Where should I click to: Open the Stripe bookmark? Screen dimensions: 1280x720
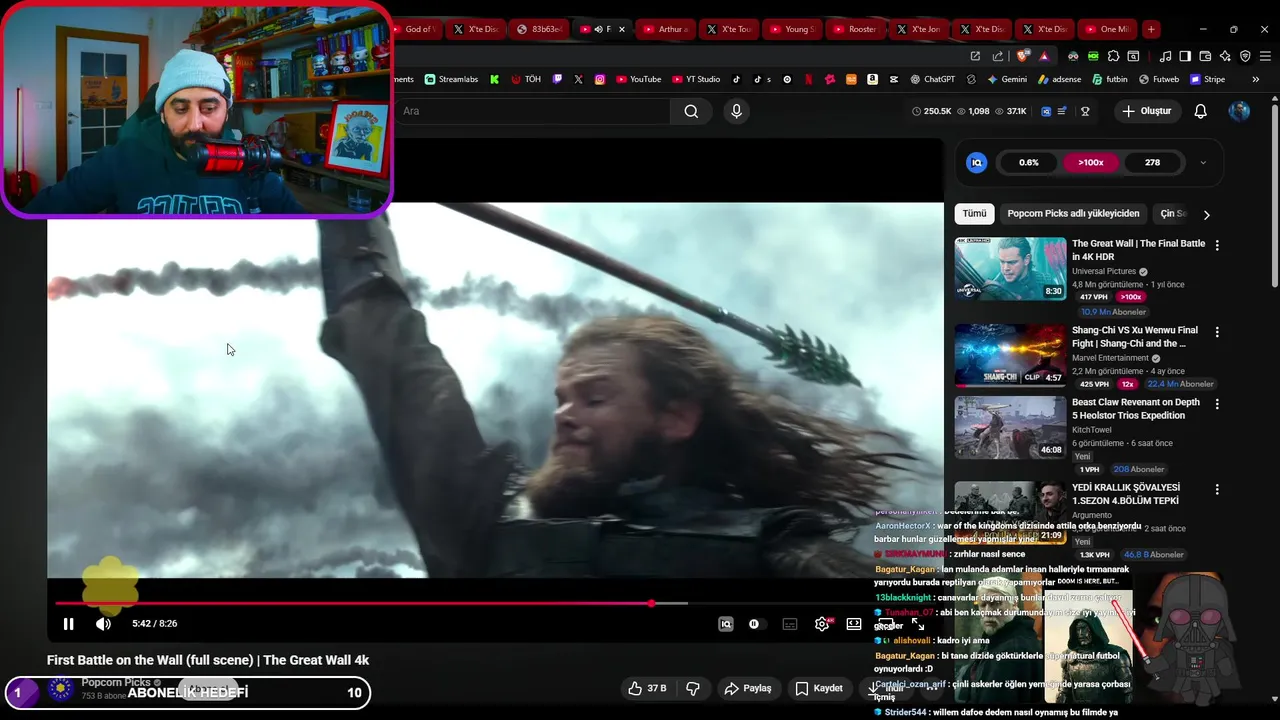(1207, 79)
